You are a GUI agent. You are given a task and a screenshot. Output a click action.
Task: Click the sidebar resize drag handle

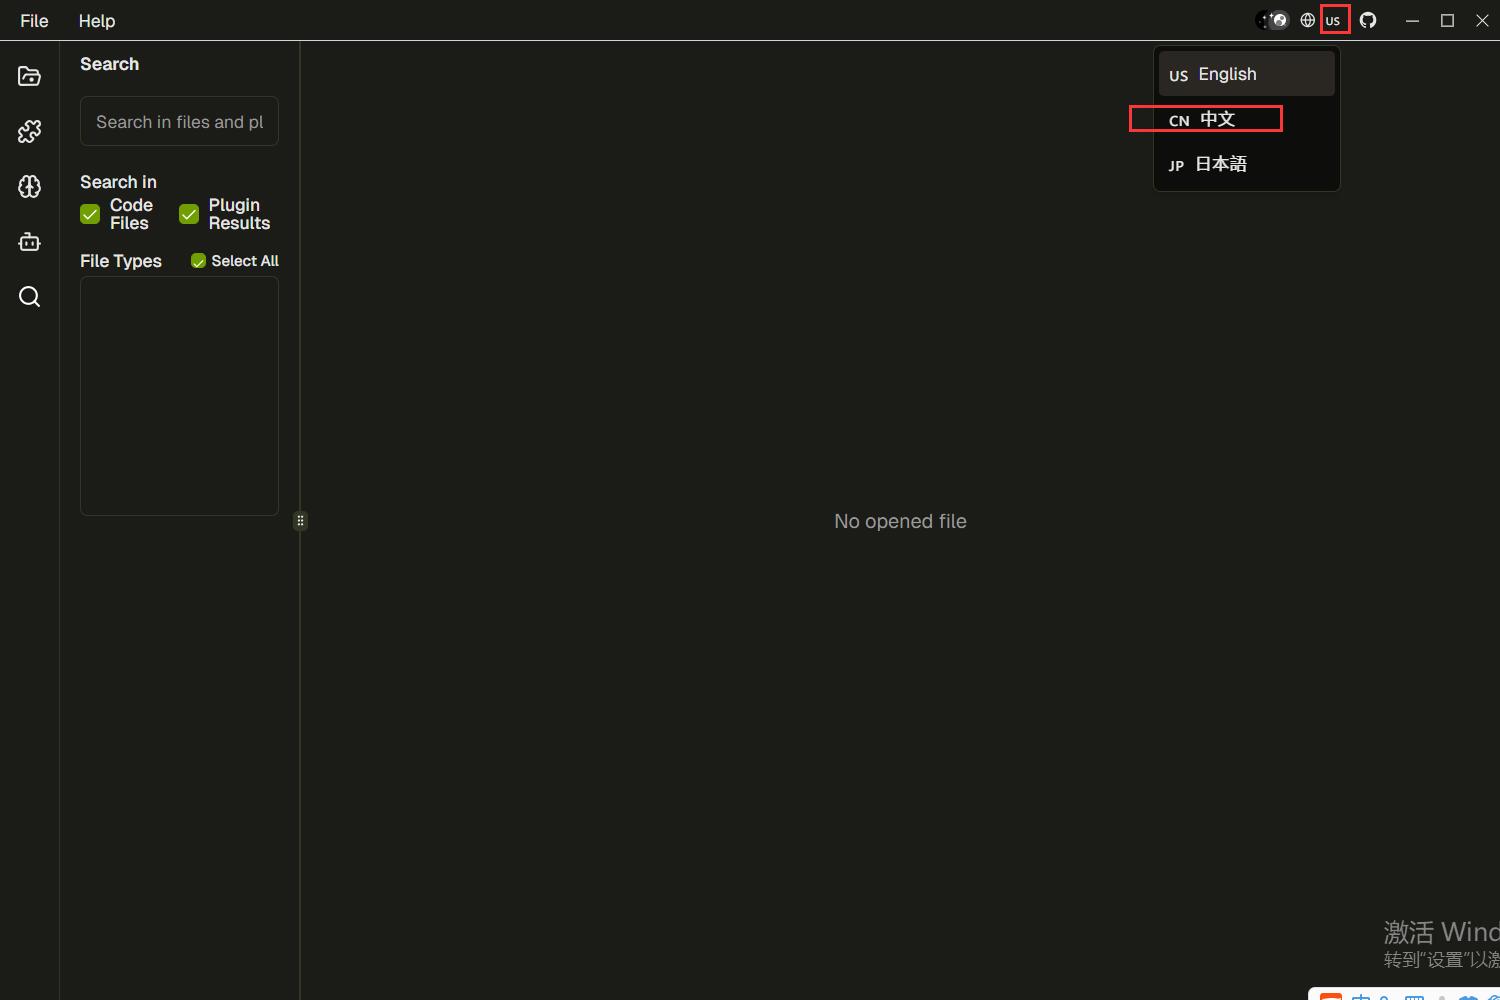click(300, 521)
